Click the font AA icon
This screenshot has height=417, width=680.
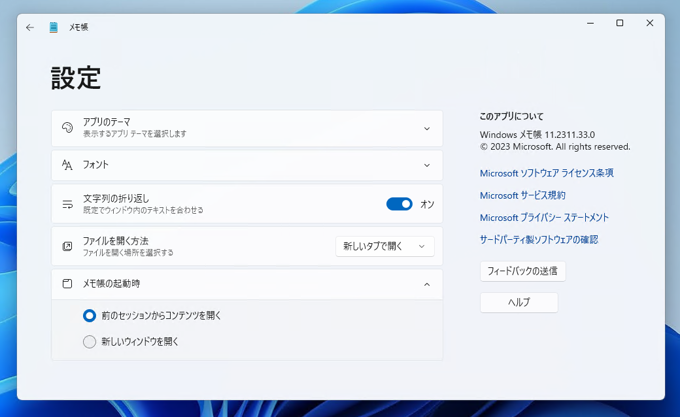pos(67,165)
